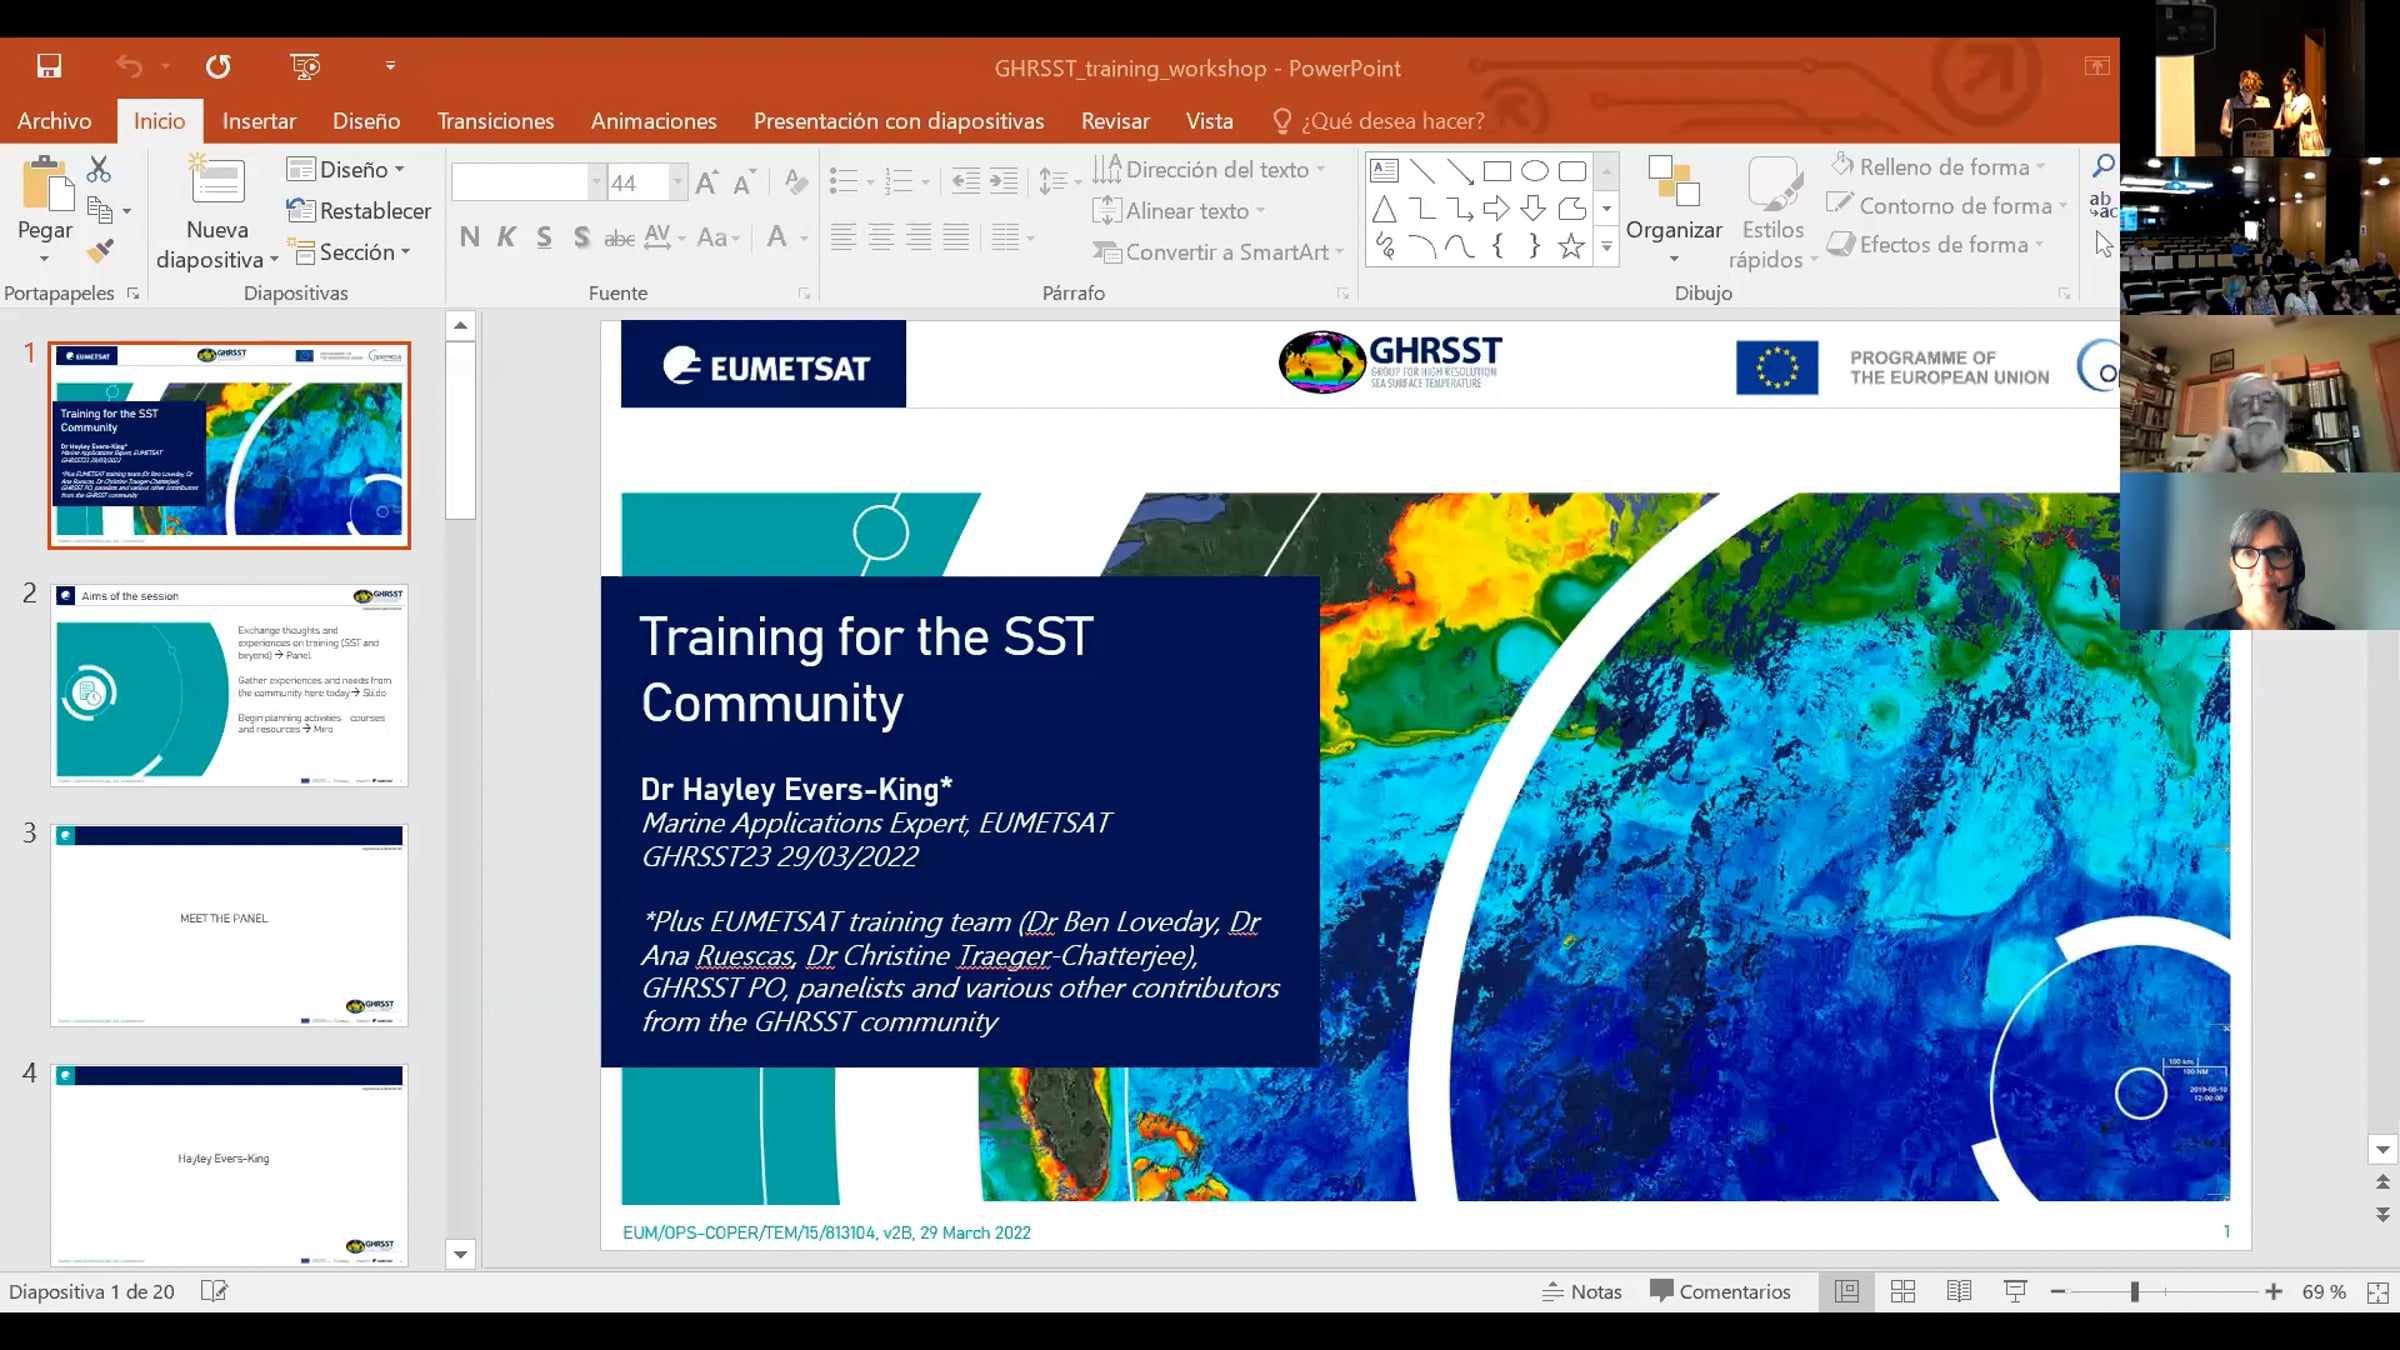Image resolution: width=2400 pixels, height=1350 pixels.
Task: Open the Insertar ribbon tab
Action: [x=259, y=121]
